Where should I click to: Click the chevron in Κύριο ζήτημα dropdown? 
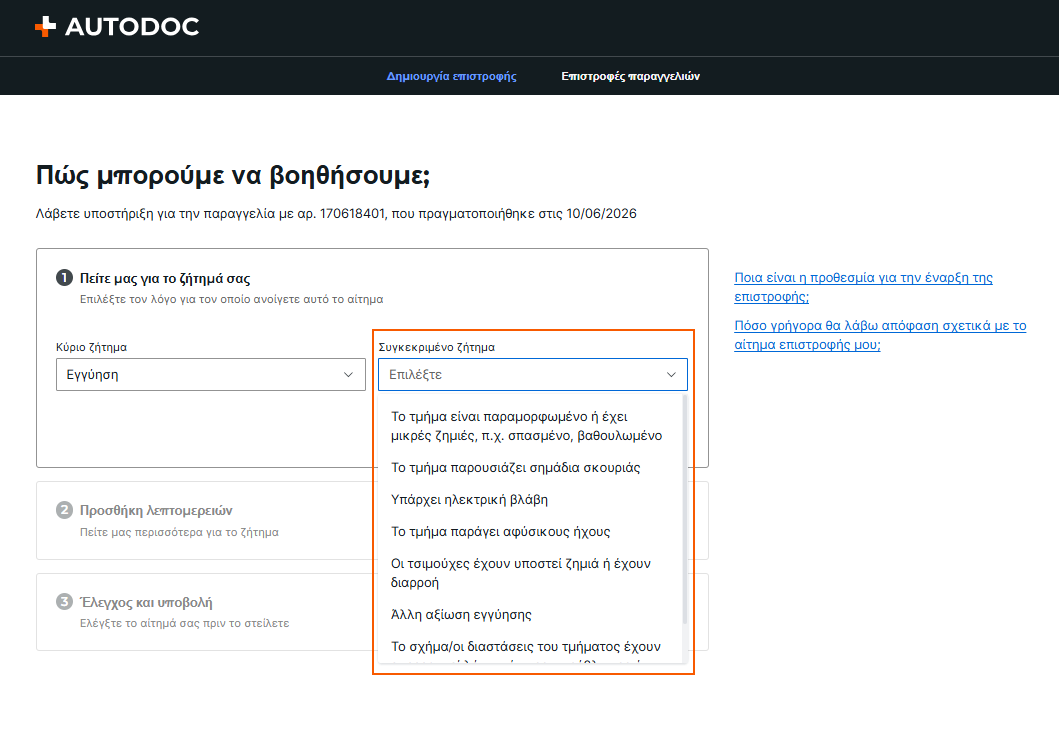348,375
